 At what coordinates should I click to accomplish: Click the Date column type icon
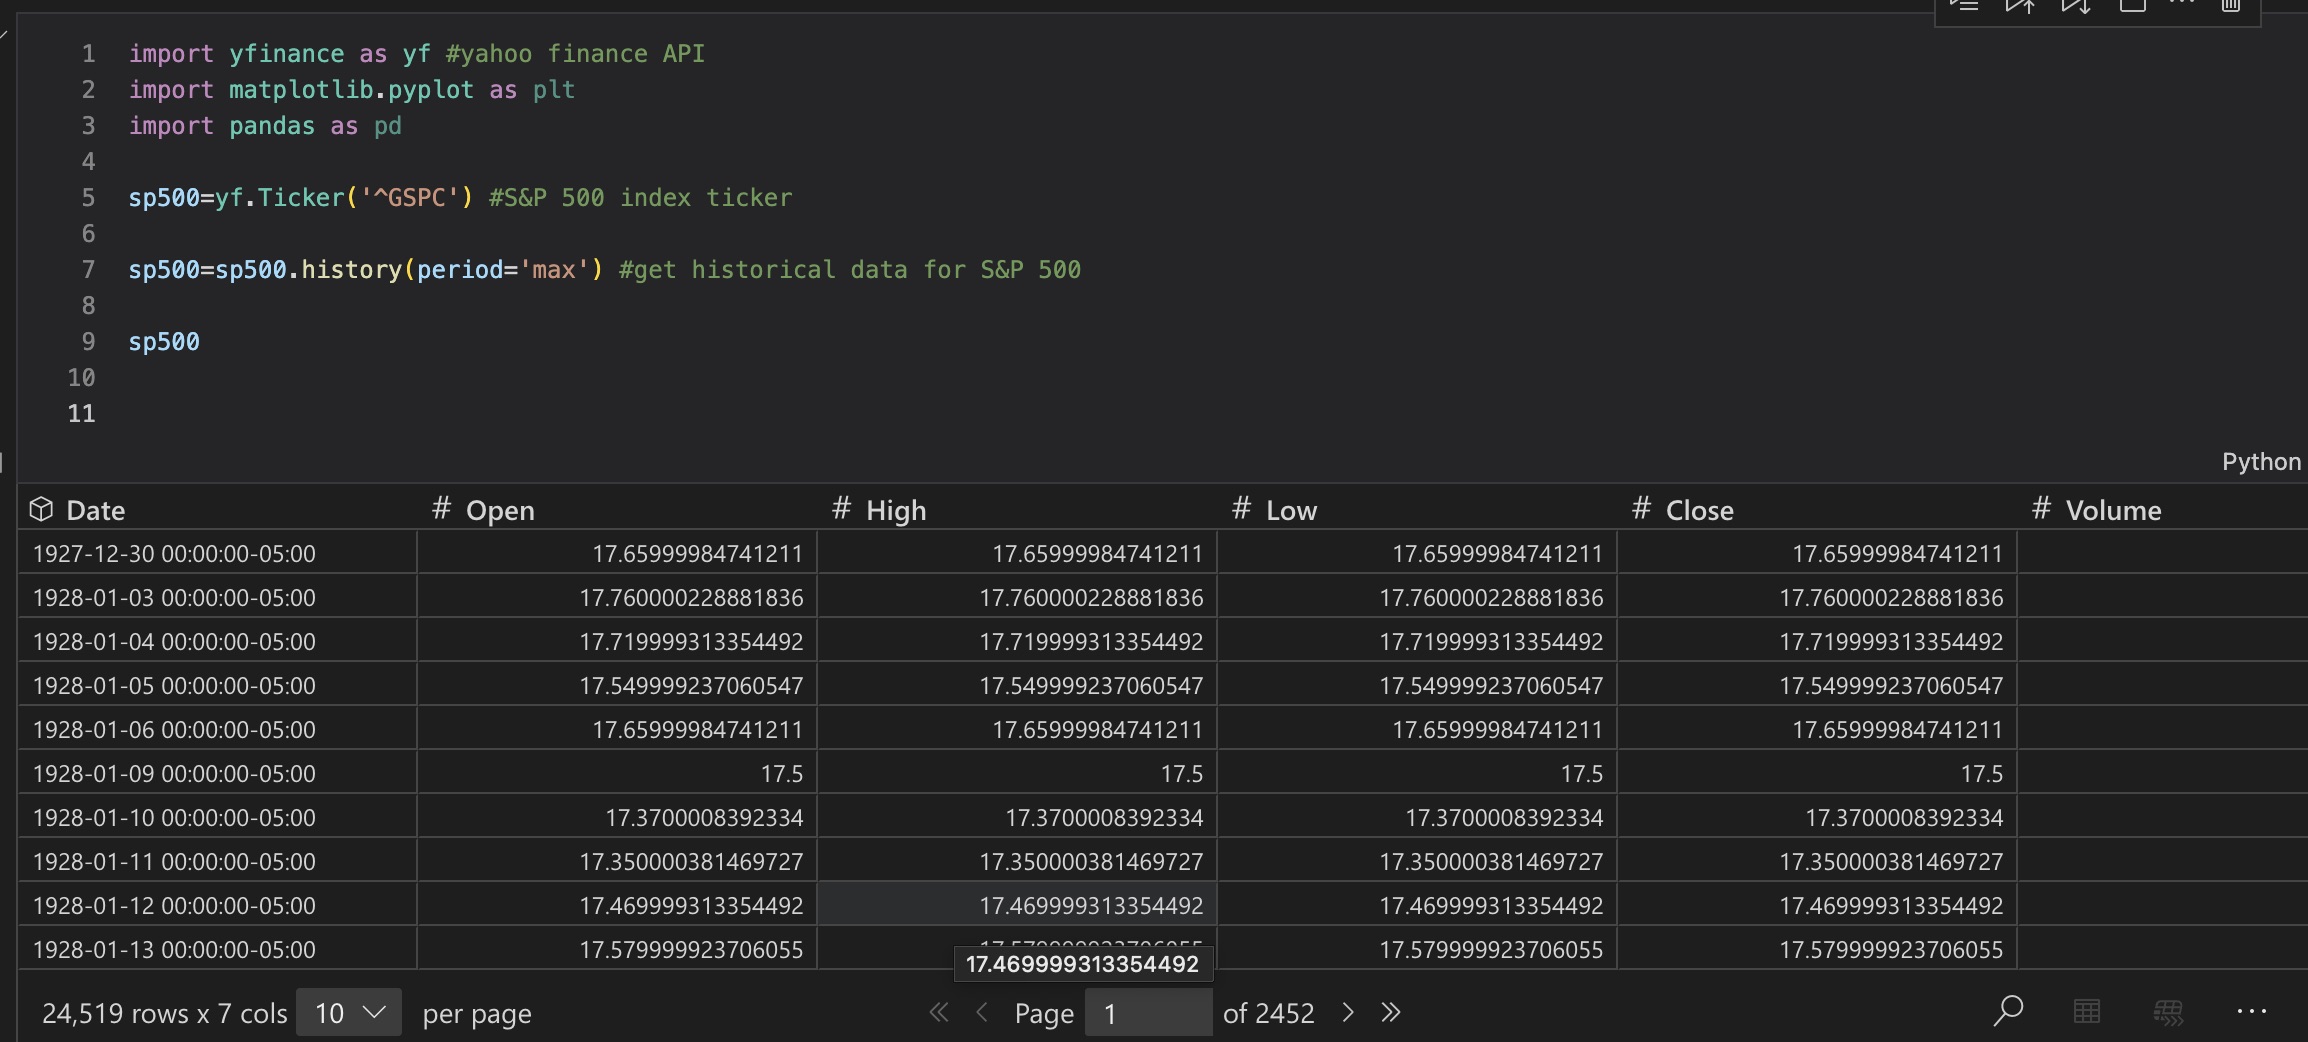click(41, 509)
